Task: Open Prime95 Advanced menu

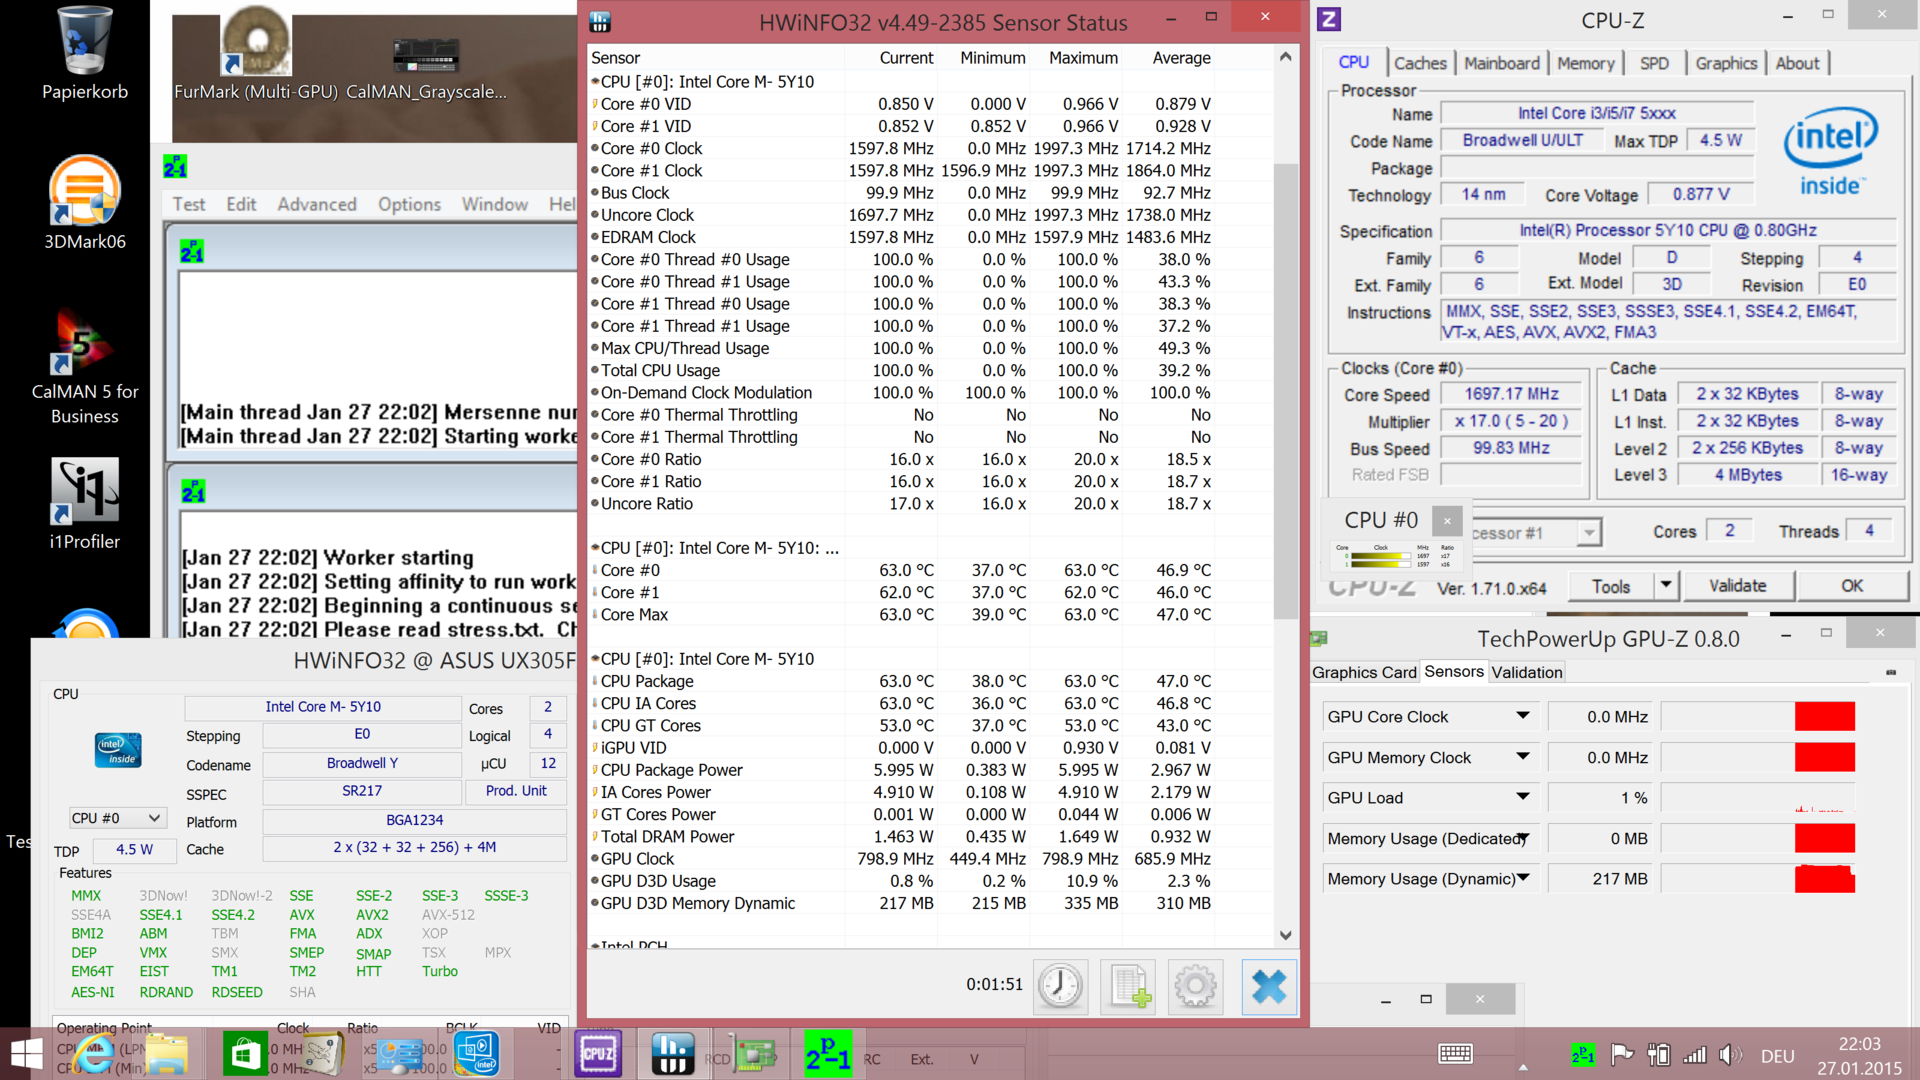Action: [x=317, y=204]
